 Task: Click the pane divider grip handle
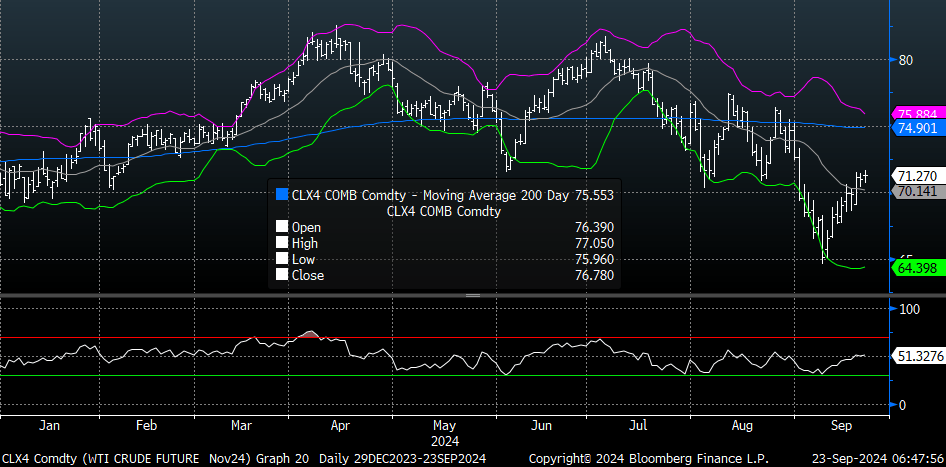(x=473, y=296)
